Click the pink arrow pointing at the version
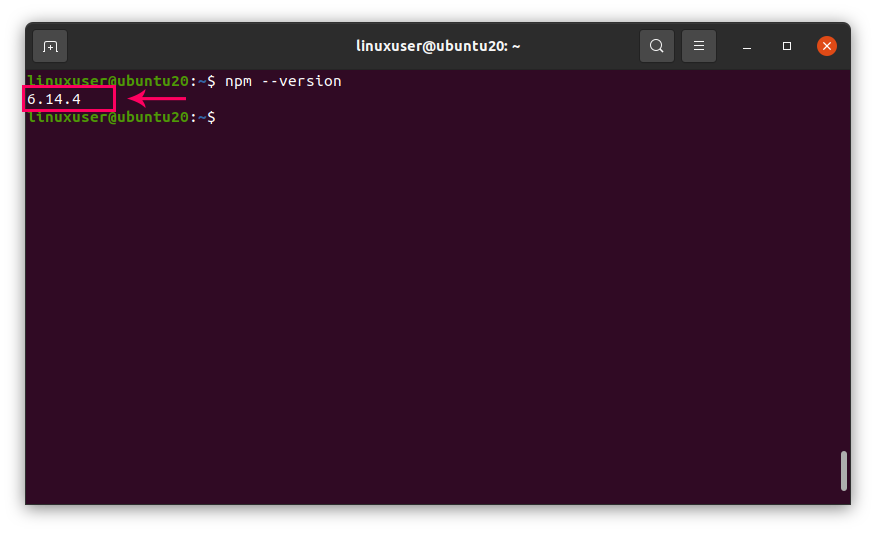The width and height of the screenshot is (876, 533). click(158, 99)
